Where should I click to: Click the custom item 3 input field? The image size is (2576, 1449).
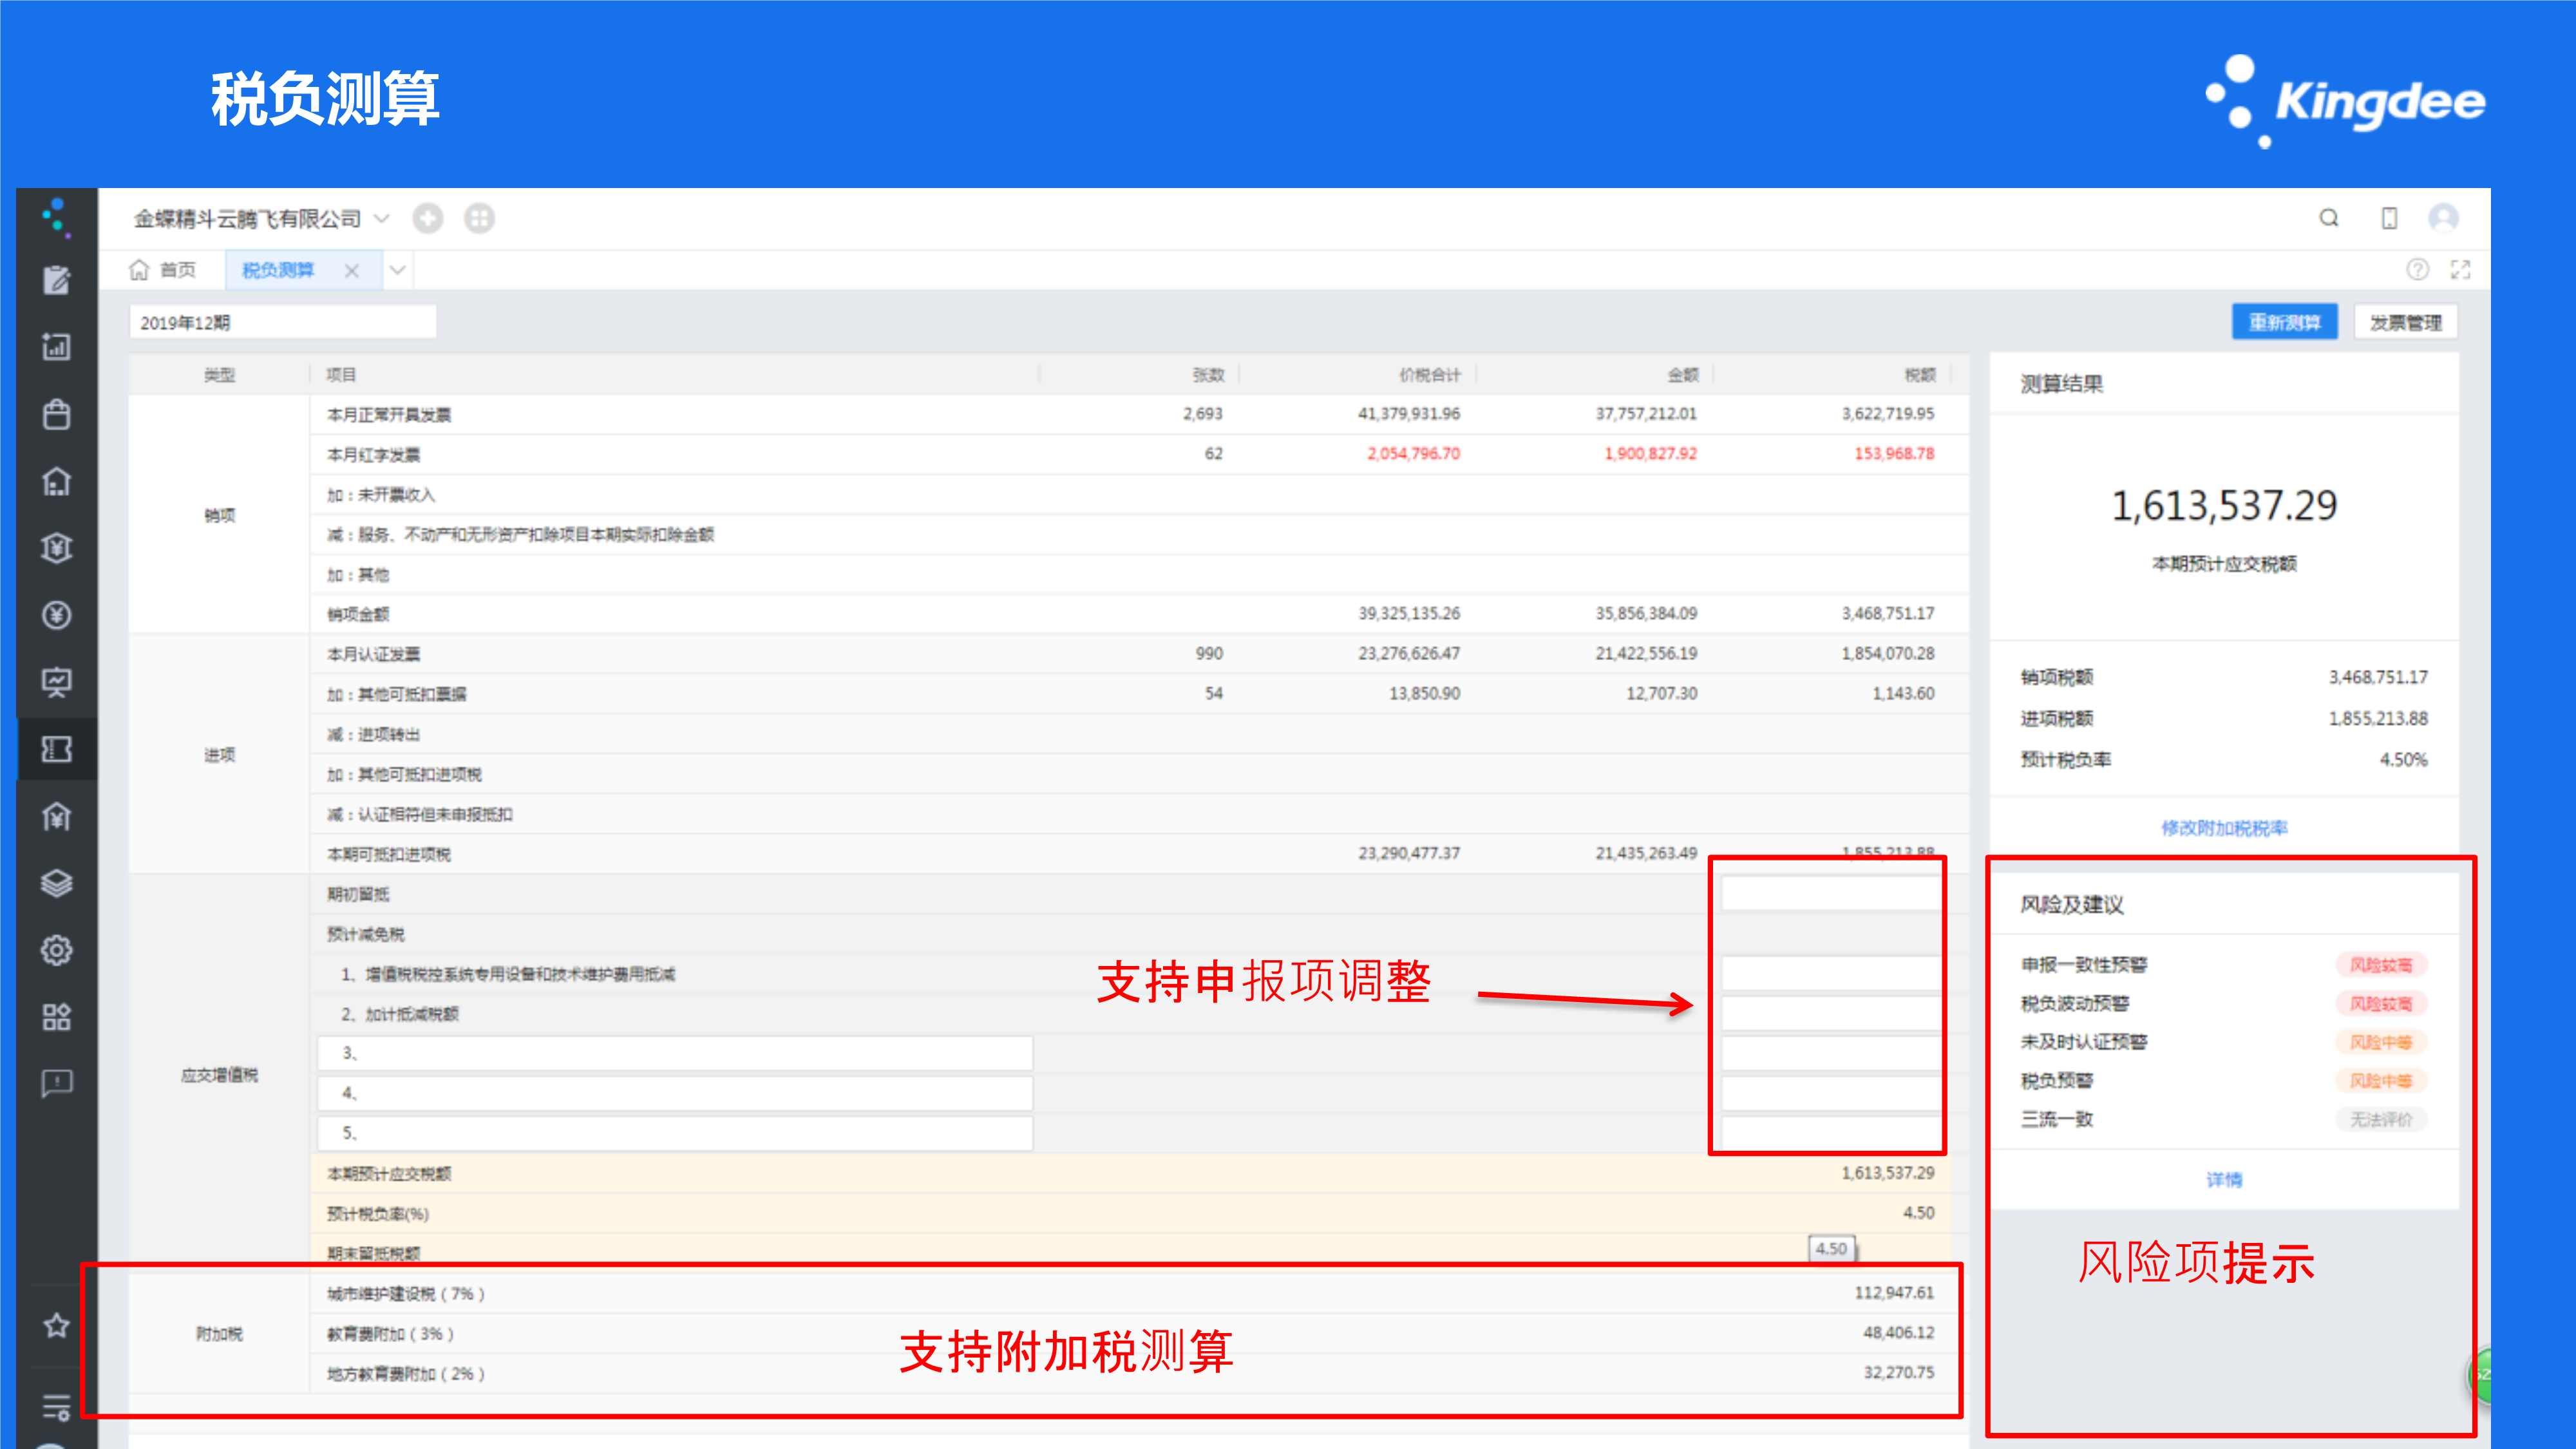pyautogui.click(x=675, y=1053)
